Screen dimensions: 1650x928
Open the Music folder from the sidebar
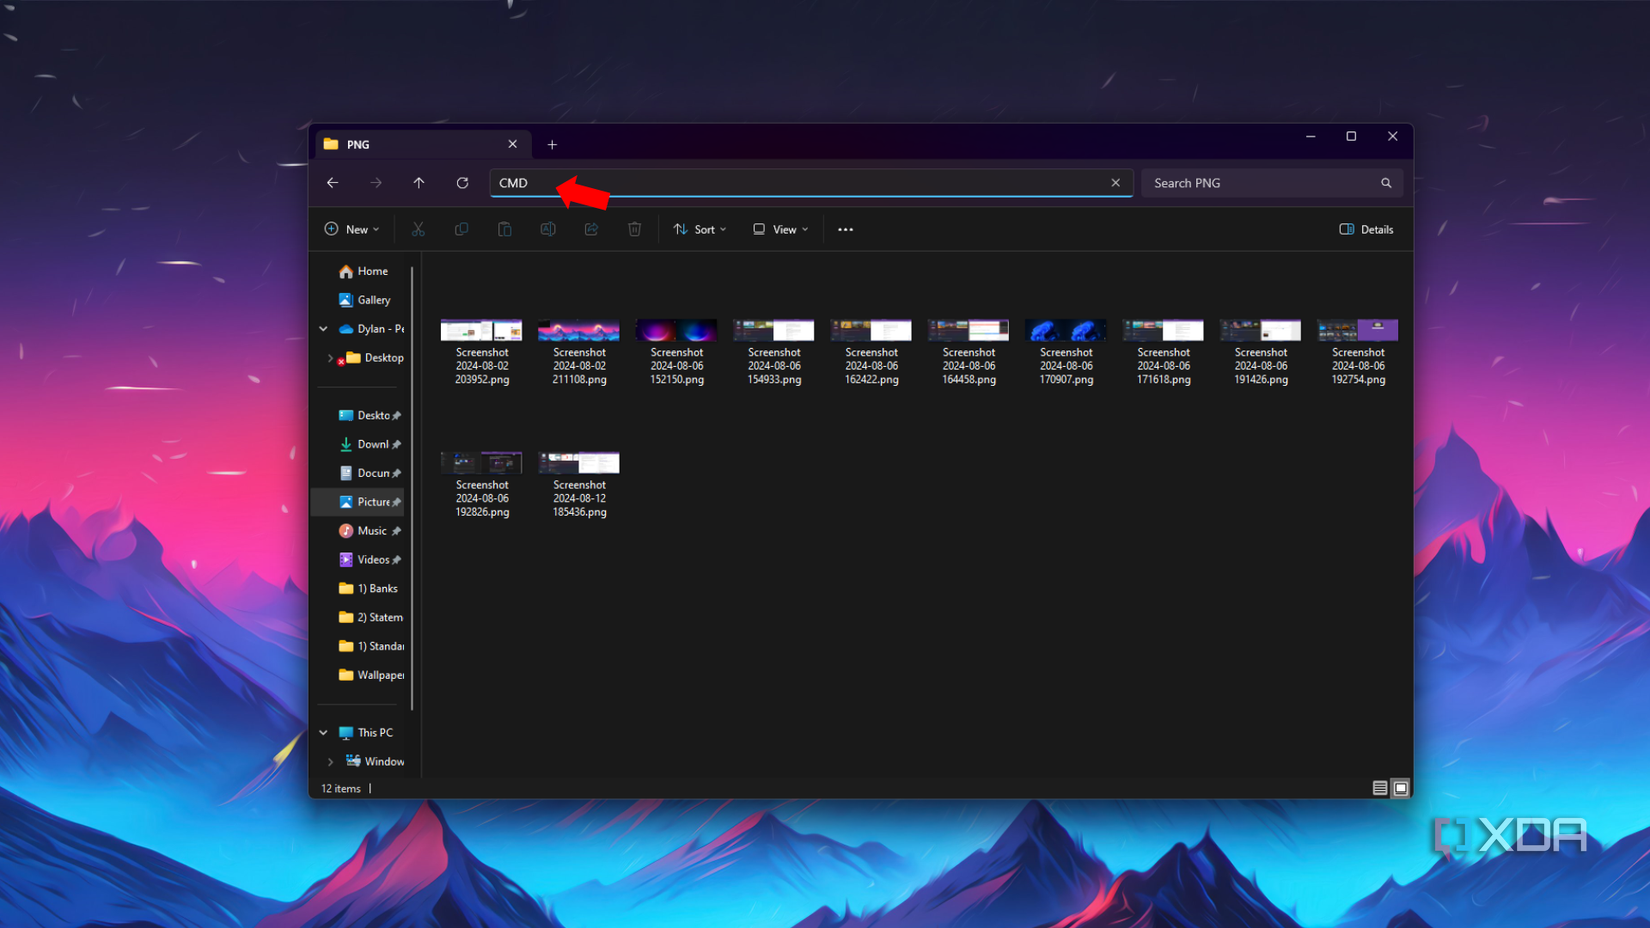click(x=371, y=531)
